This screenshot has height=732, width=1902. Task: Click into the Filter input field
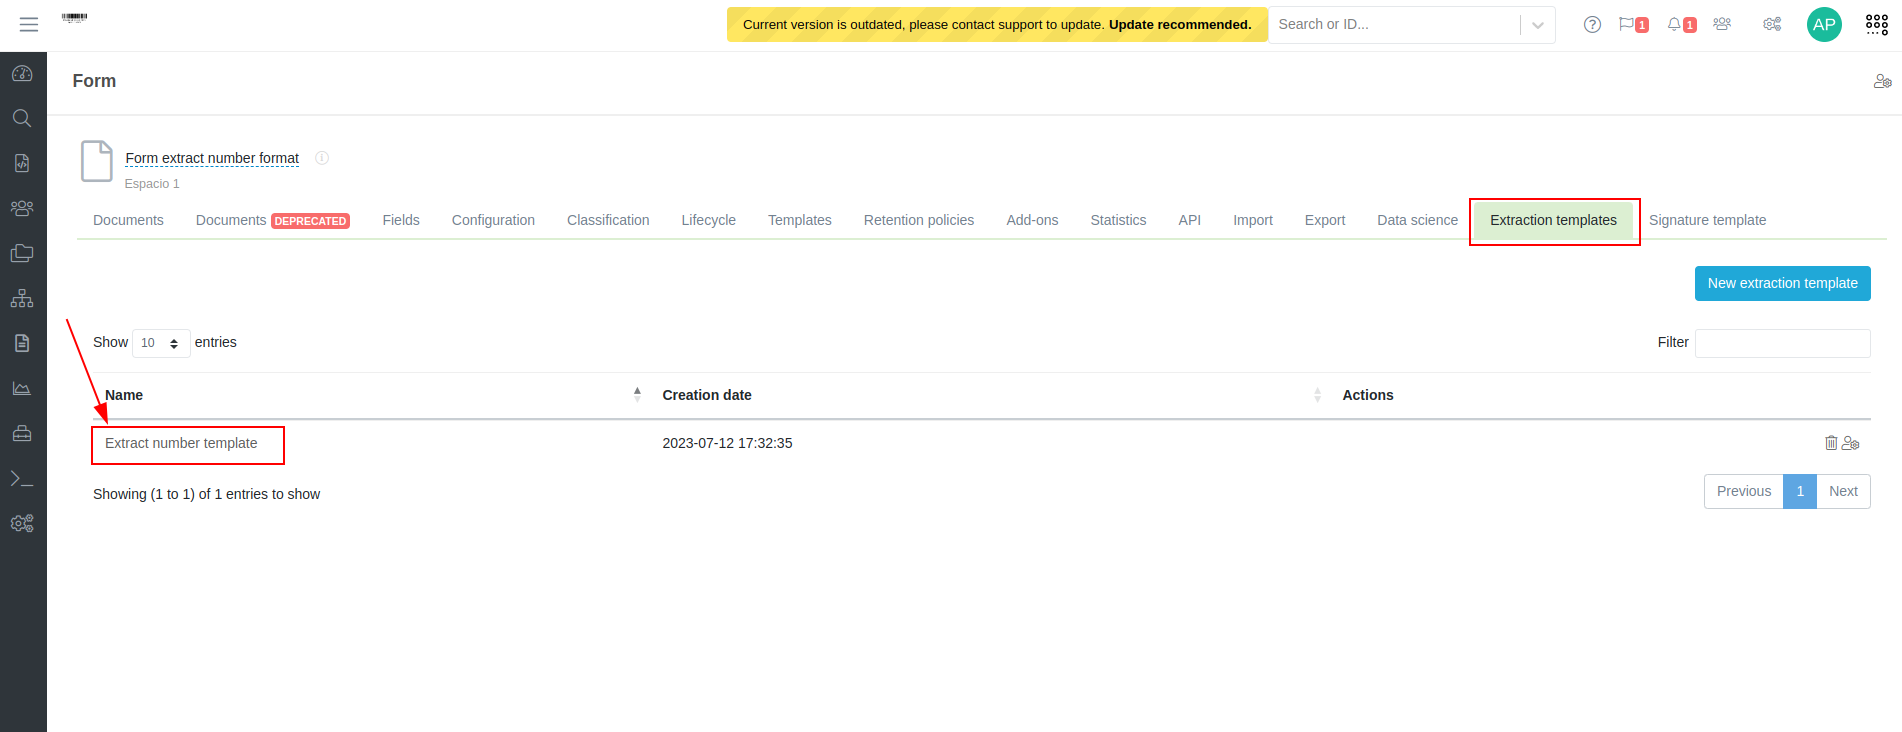[x=1782, y=343]
